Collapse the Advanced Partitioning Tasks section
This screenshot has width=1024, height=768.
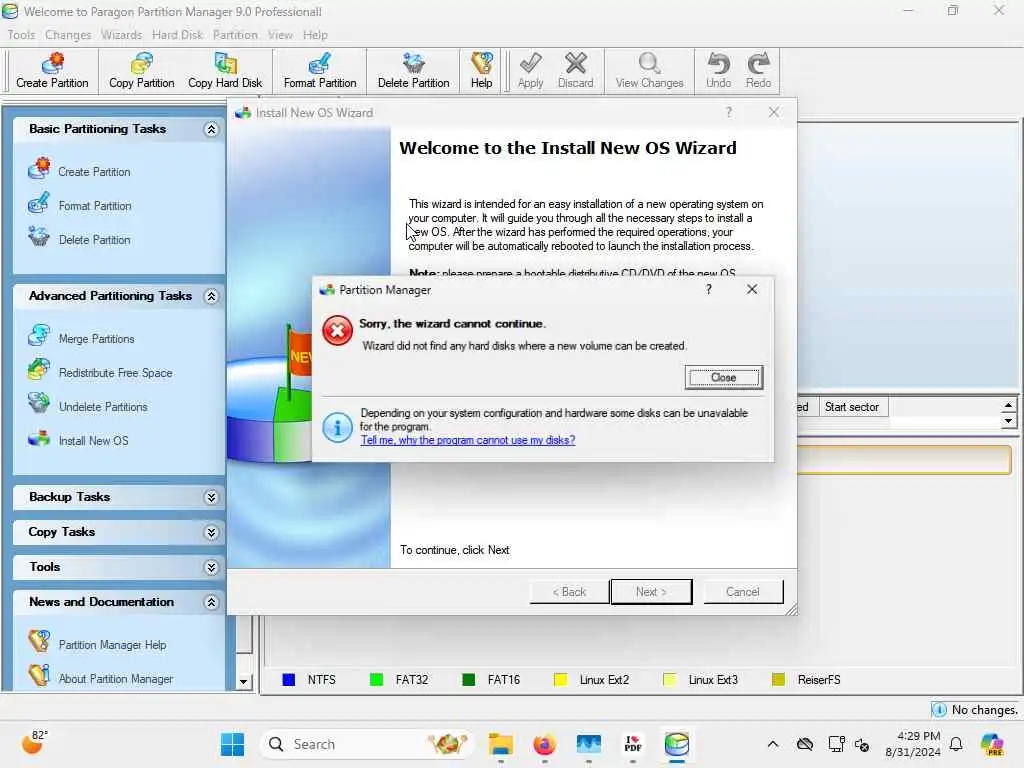211,296
